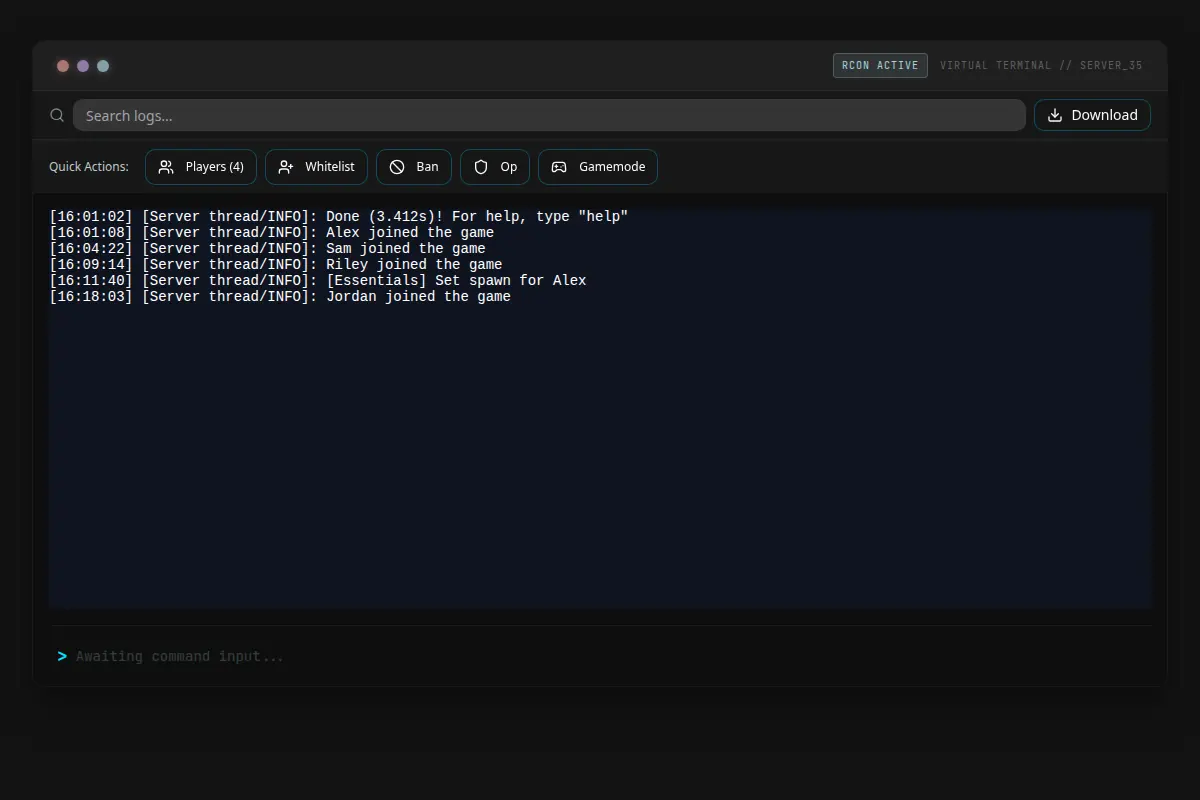Click the VIRTUAL TERMINAL // SERVER_35 title
This screenshot has width=1200, height=800.
pyautogui.click(x=1041, y=66)
